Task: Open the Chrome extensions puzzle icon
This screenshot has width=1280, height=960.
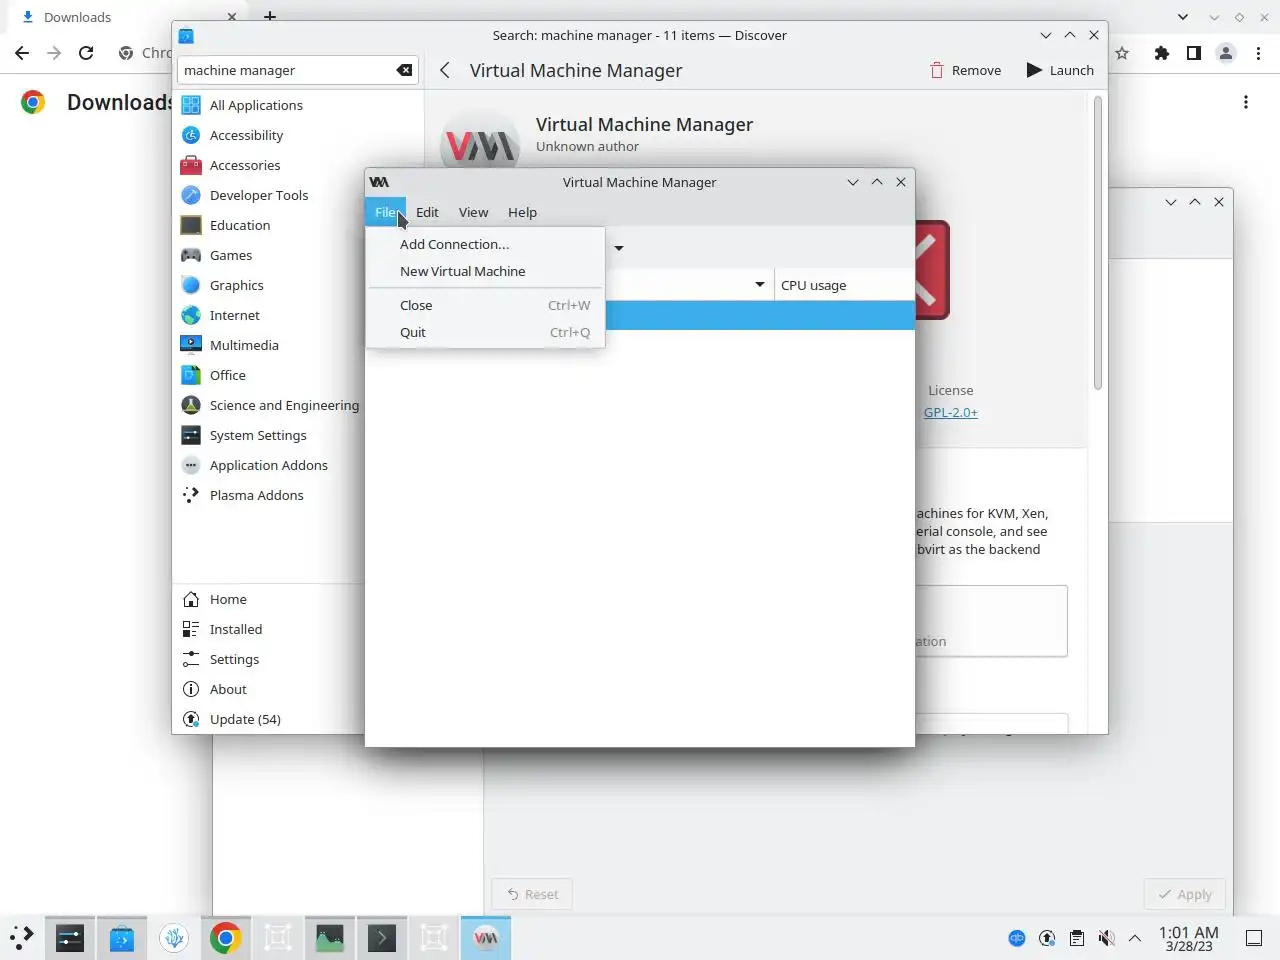Action: tap(1161, 53)
